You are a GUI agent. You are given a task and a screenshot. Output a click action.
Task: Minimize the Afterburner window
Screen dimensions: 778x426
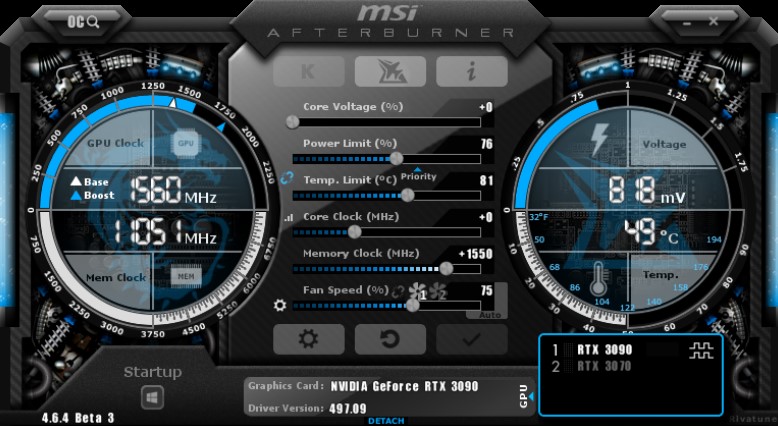[x=687, y=22]
